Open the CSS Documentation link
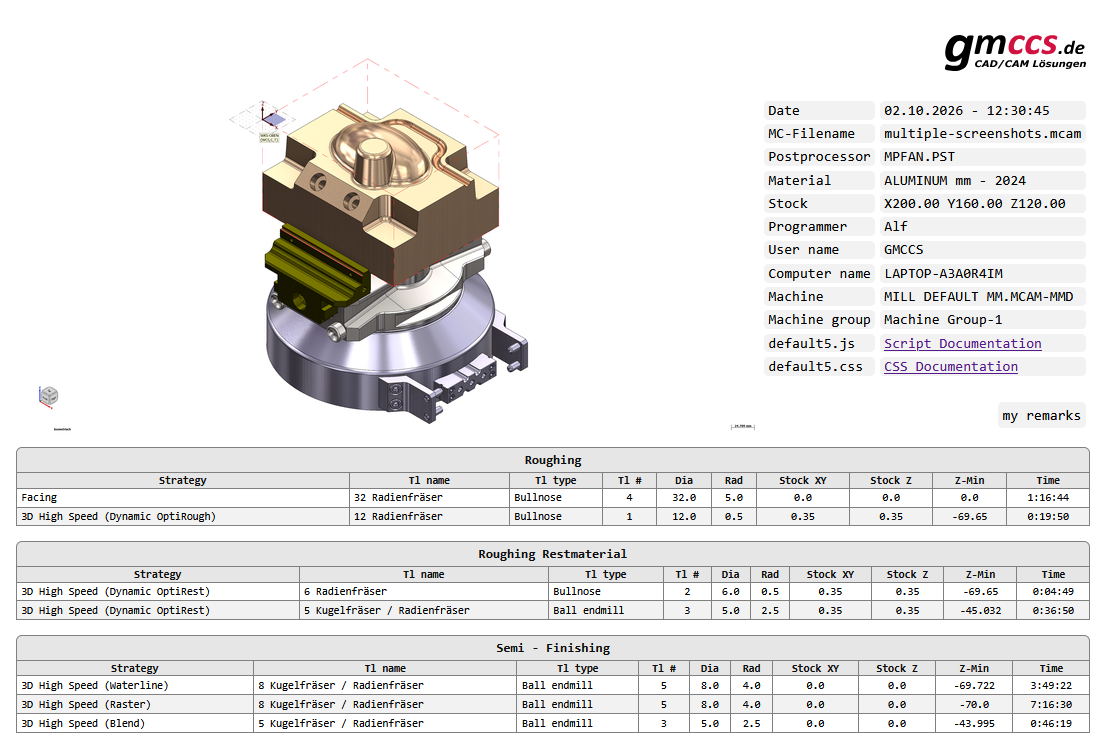The height and width of the screenshot is (753, 1109). [x=951, y=367]
